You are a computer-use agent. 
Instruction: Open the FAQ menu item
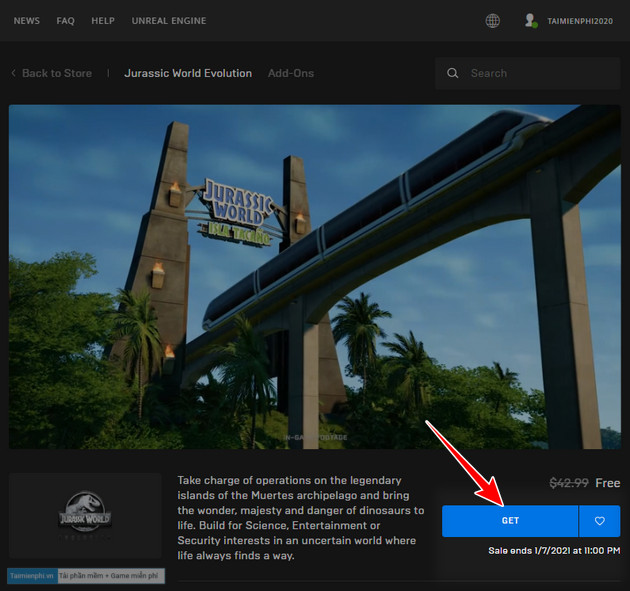pyautogui.click(x=65, y=21)
